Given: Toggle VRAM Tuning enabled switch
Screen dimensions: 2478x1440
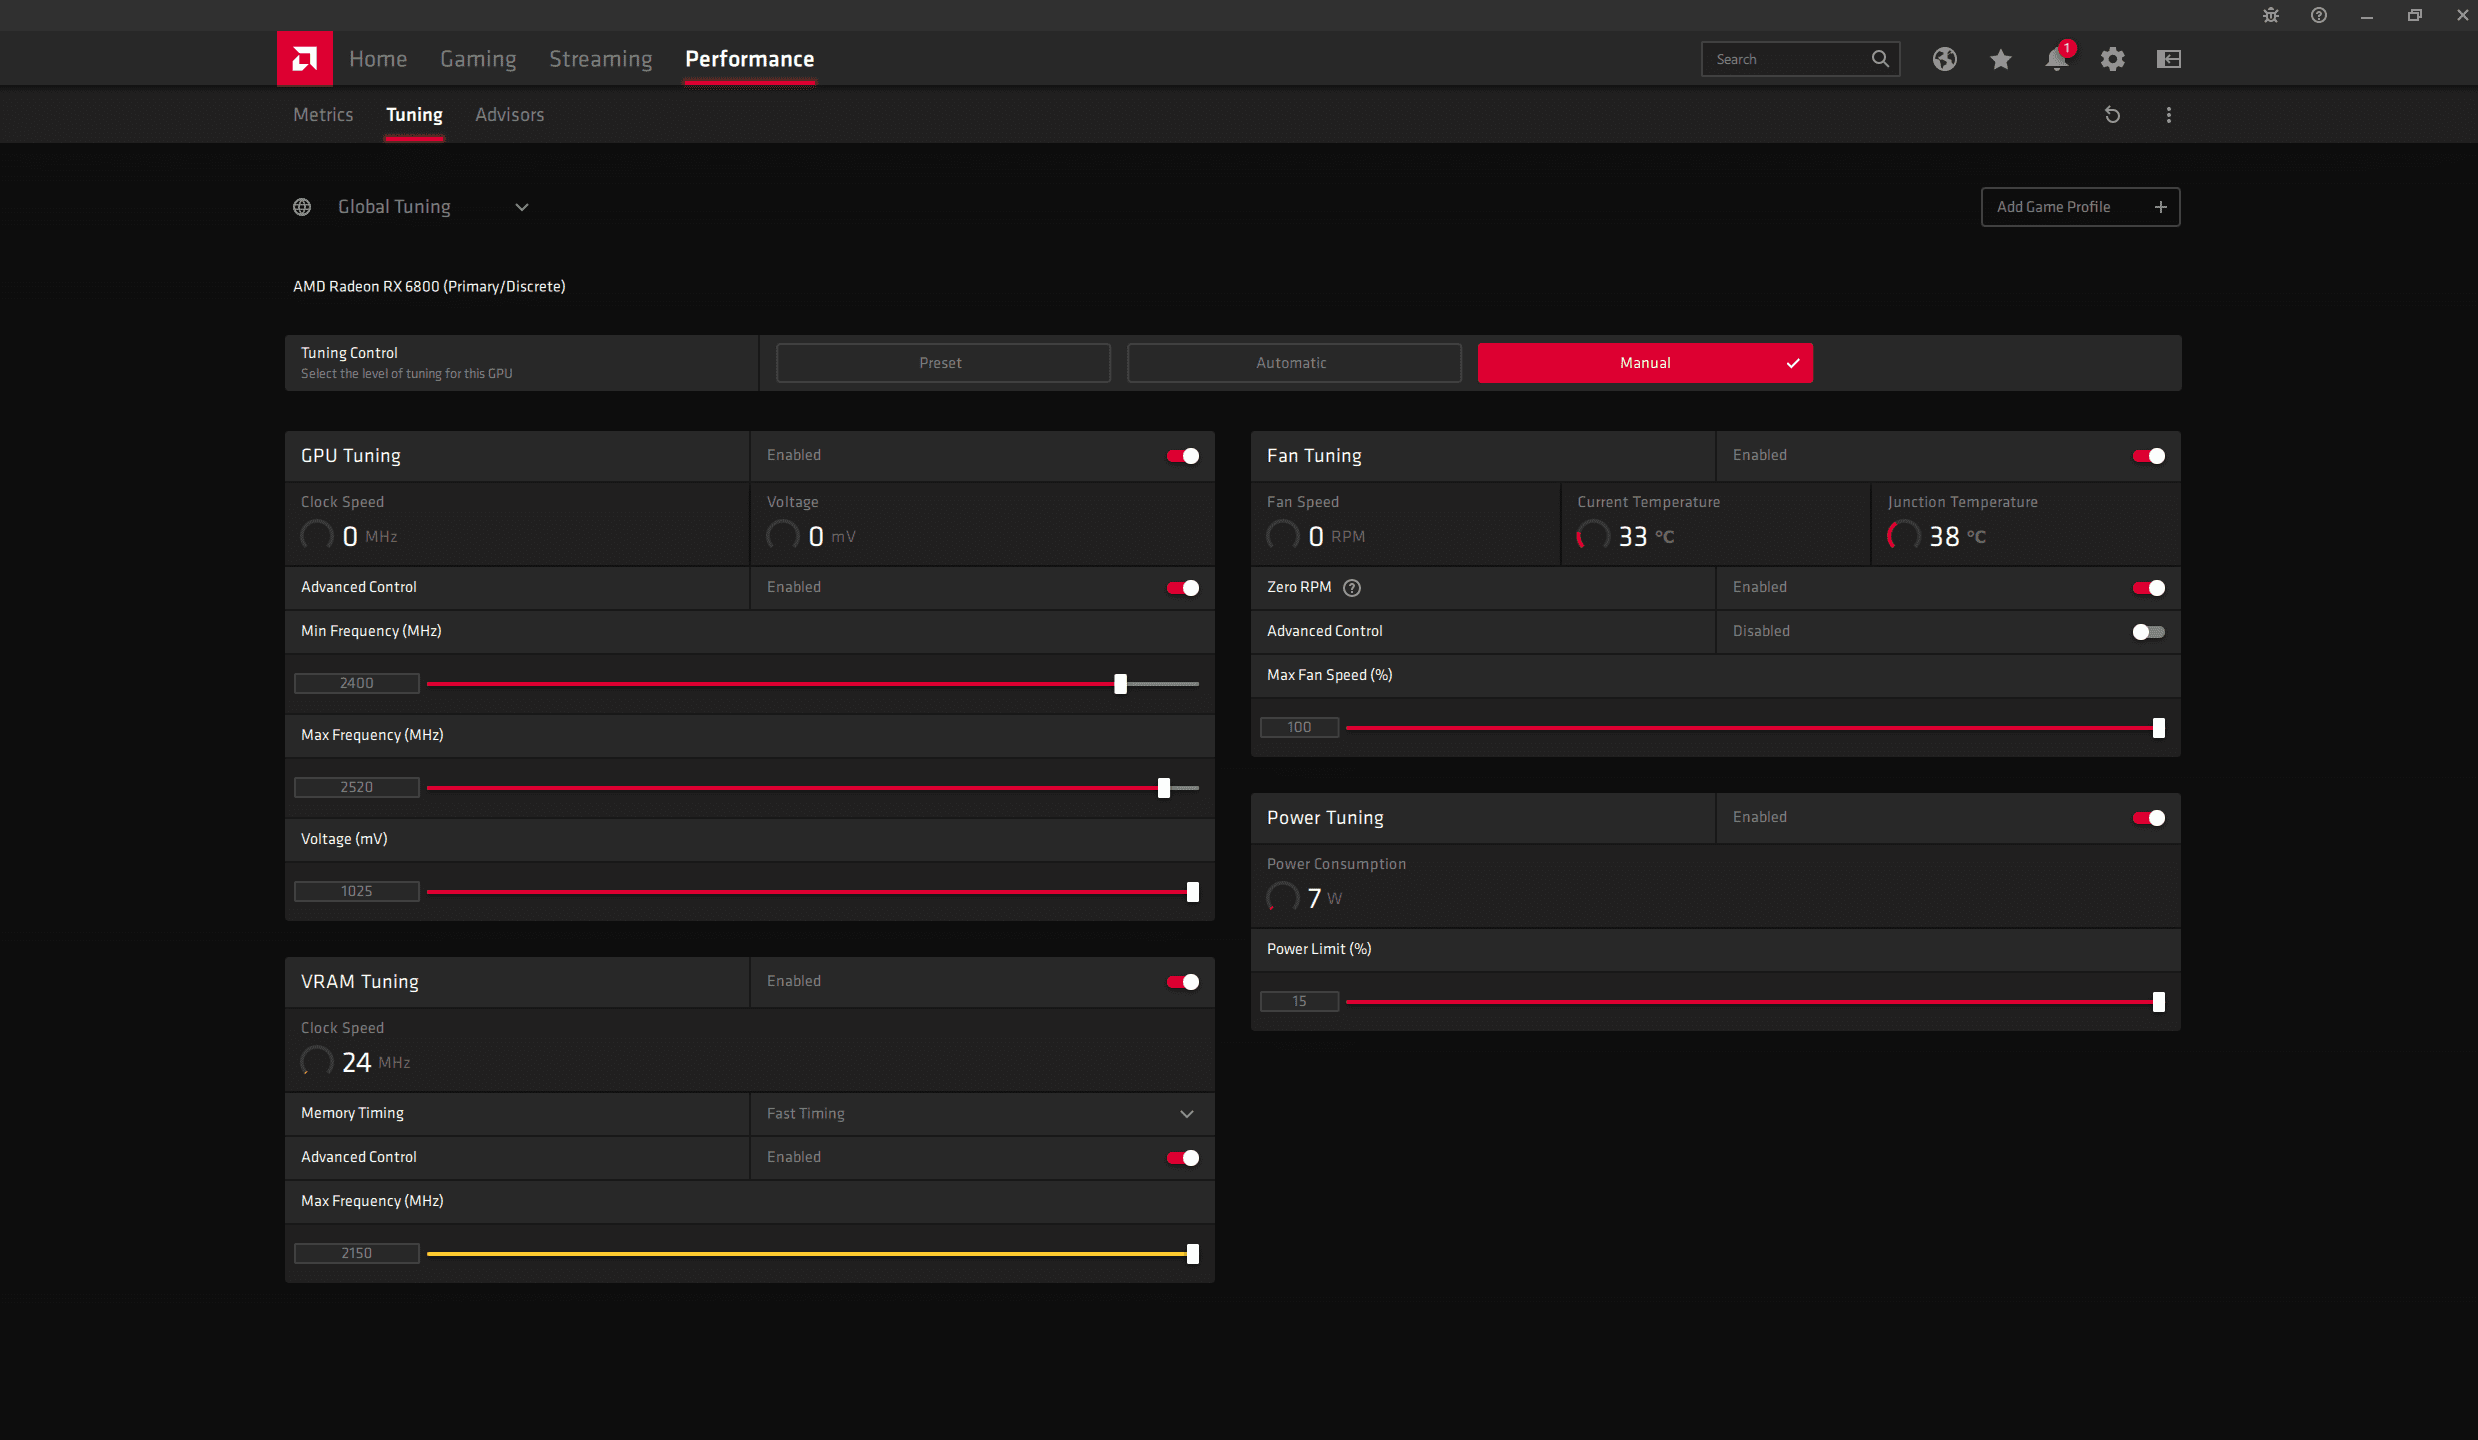Looking at the screenshot, I should (x=1183, y=982).
